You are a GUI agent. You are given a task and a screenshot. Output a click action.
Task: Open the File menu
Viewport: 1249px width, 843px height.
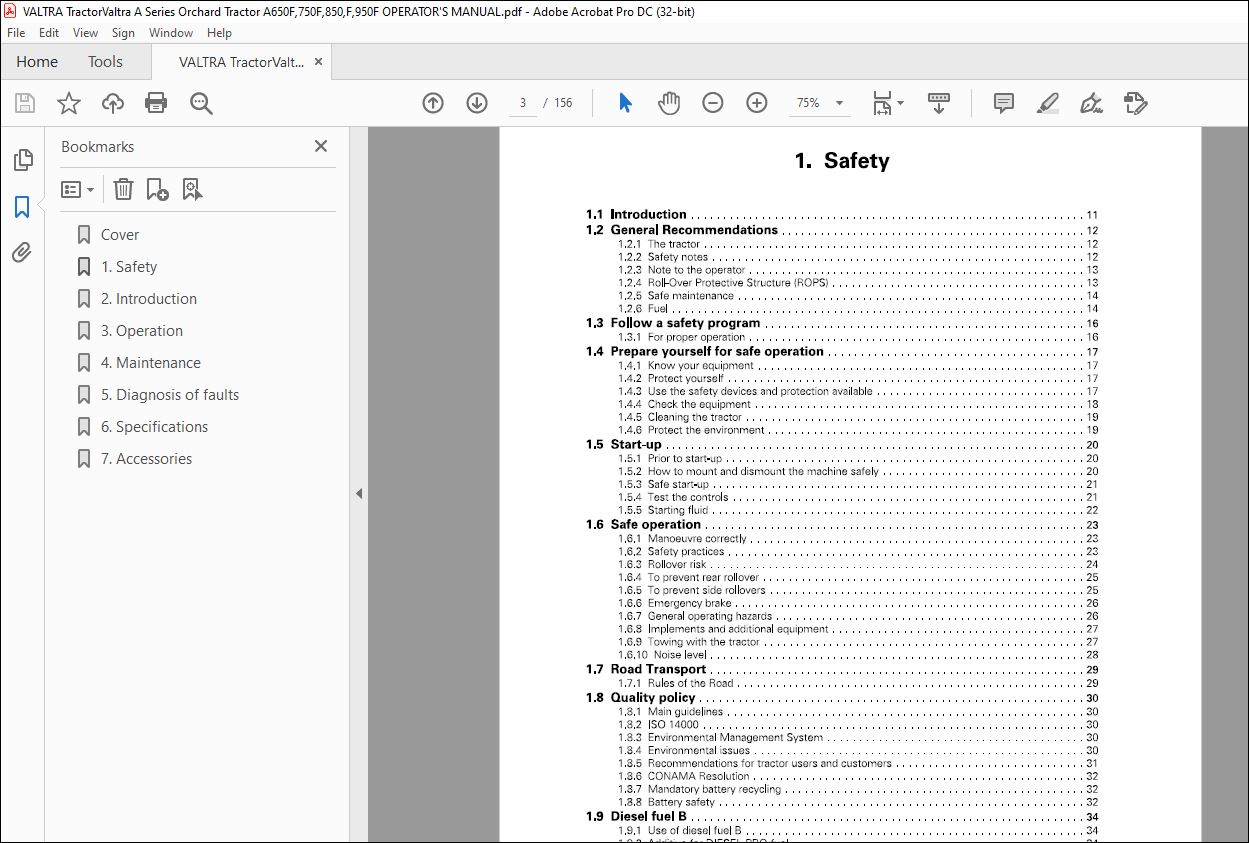pos(16,33)
